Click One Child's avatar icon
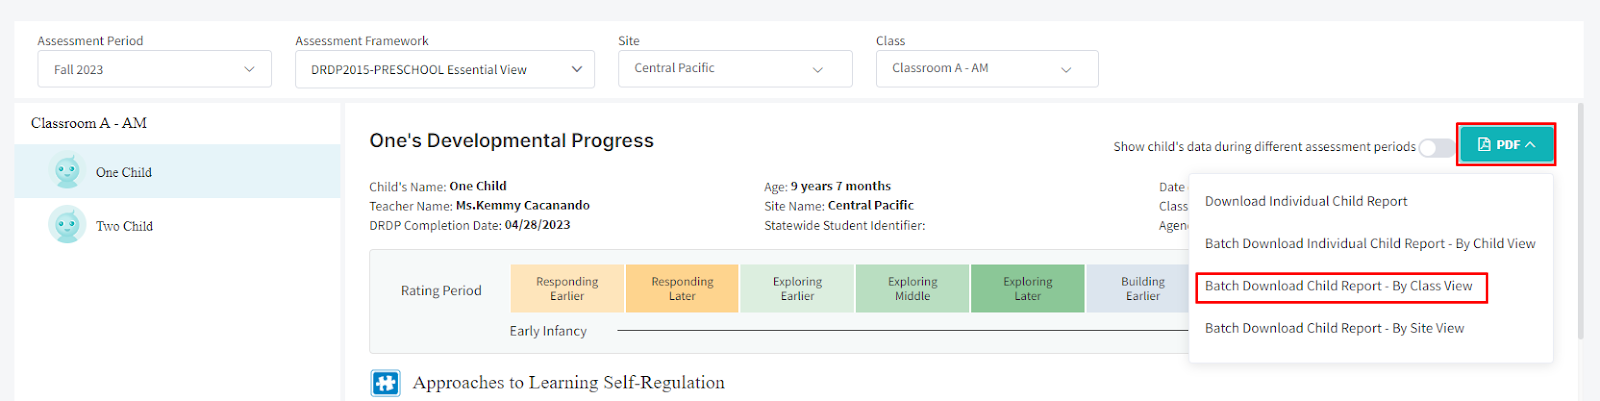Viewport: 1600px width, 401px height. 67,172
